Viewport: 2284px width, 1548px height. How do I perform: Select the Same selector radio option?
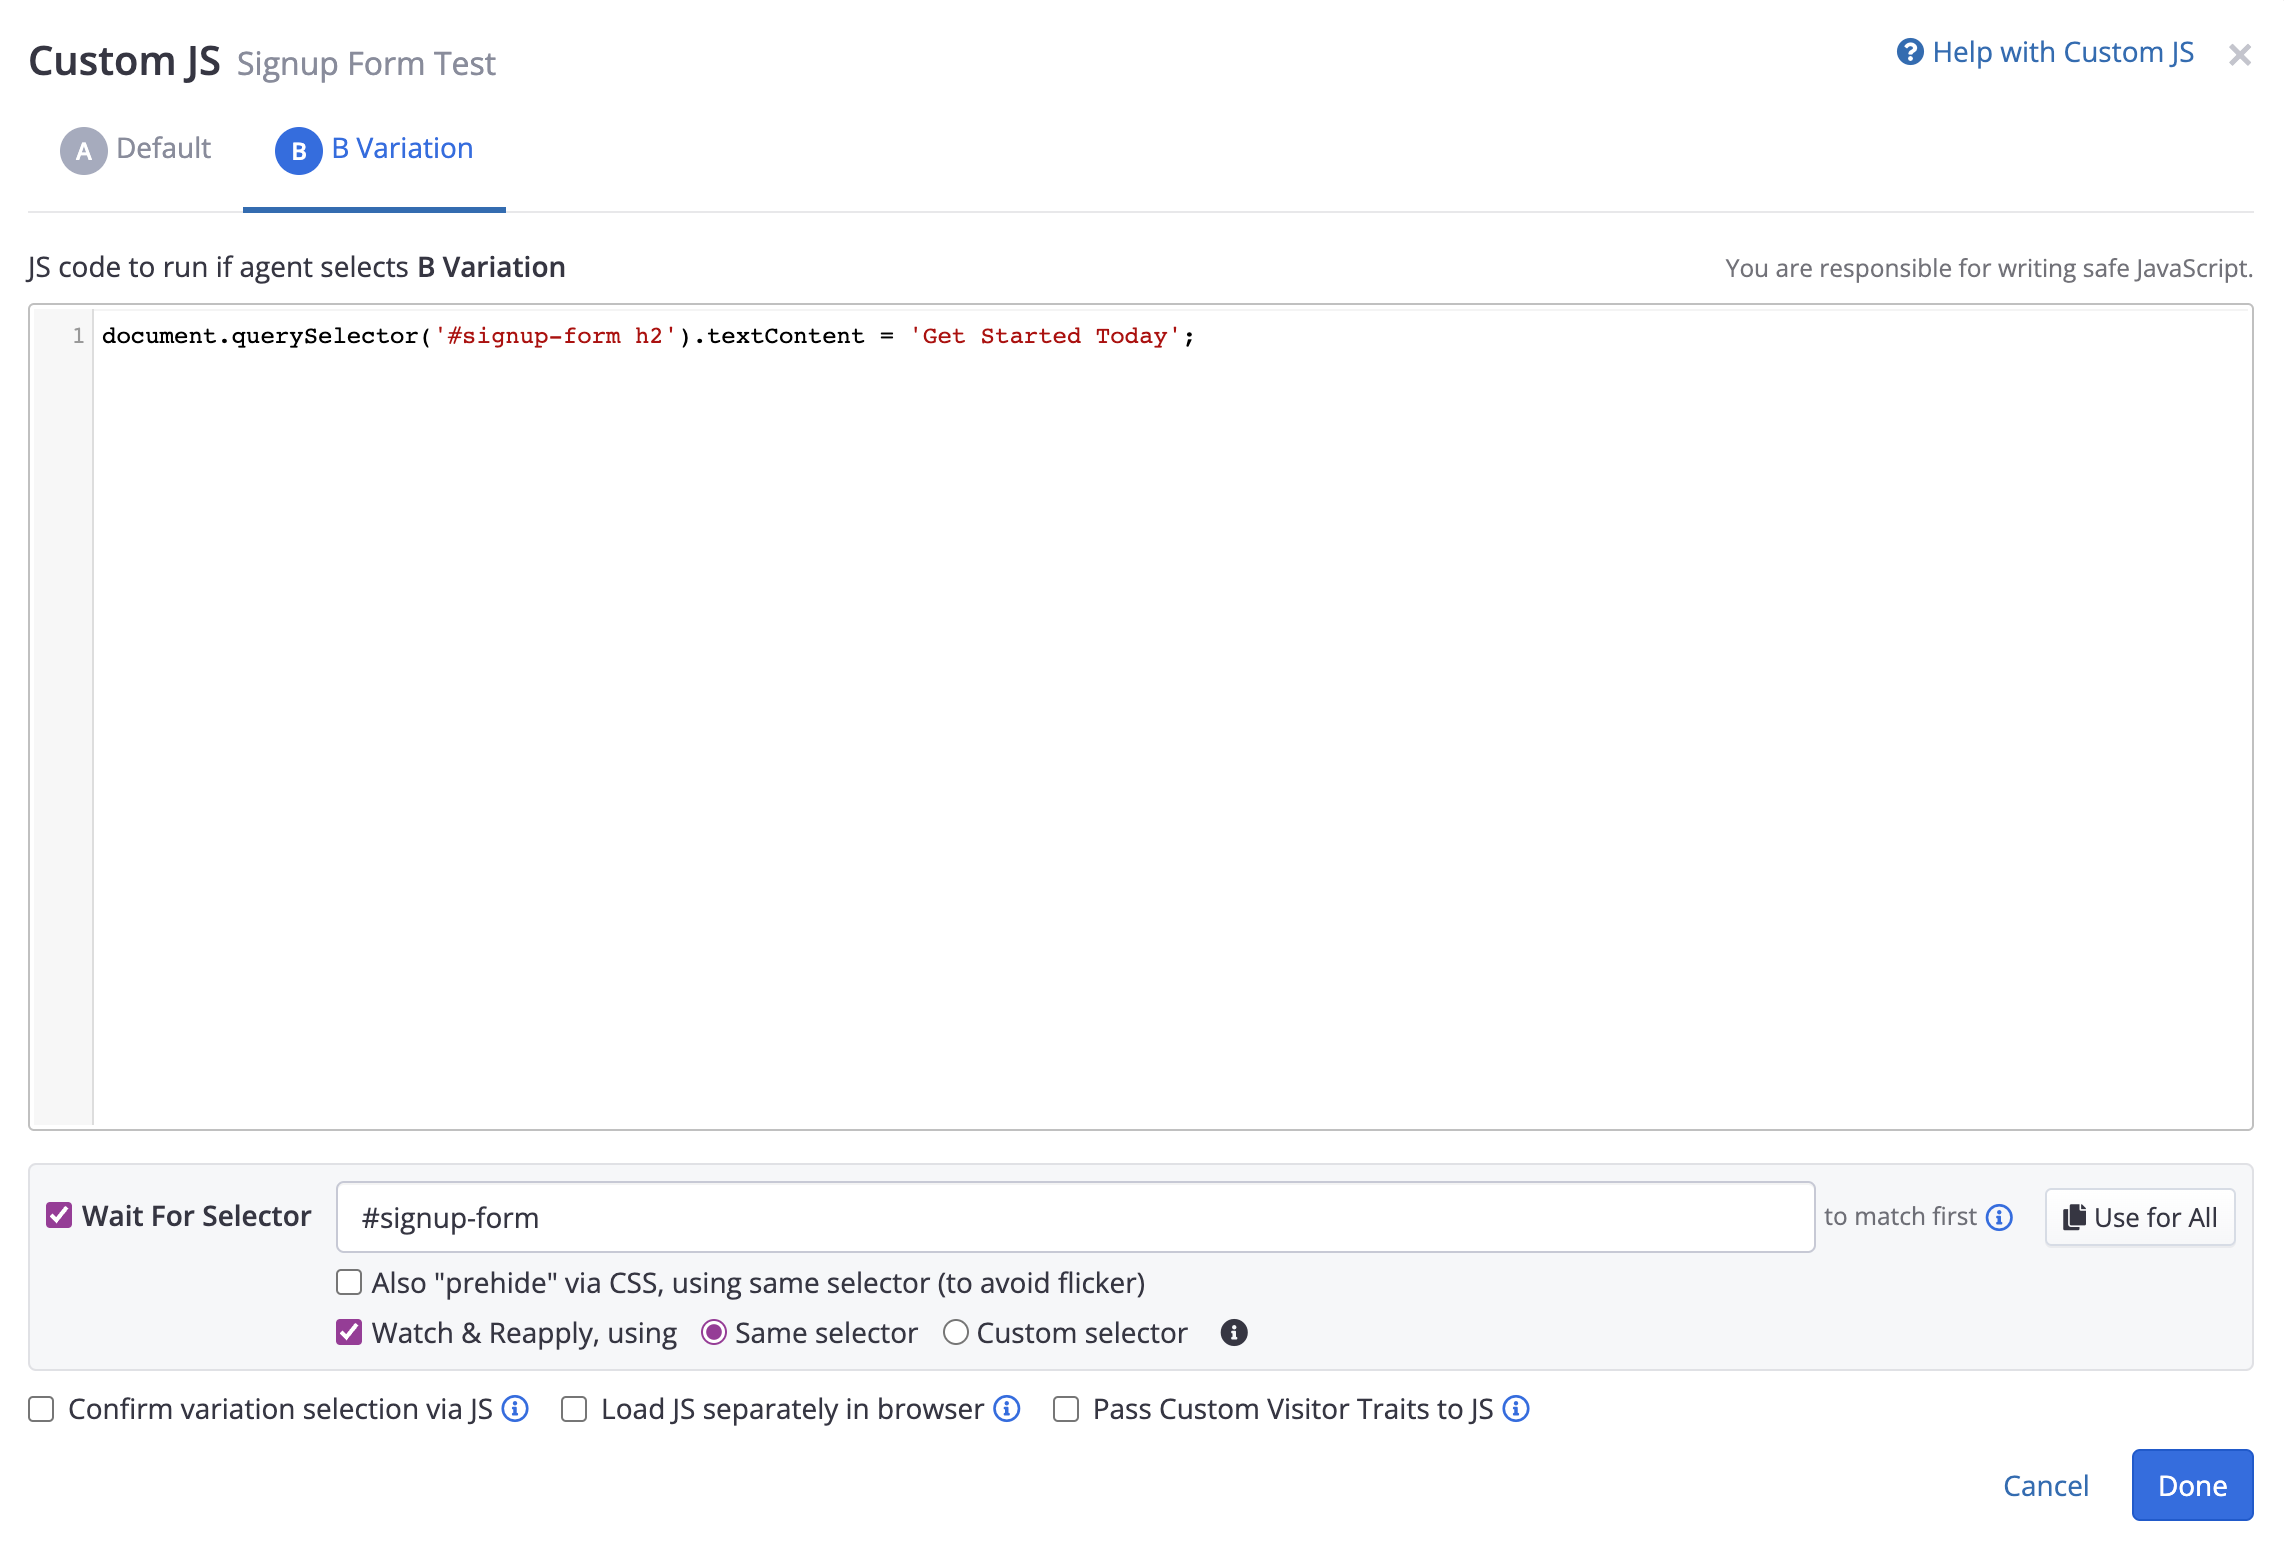point(713,1333)
